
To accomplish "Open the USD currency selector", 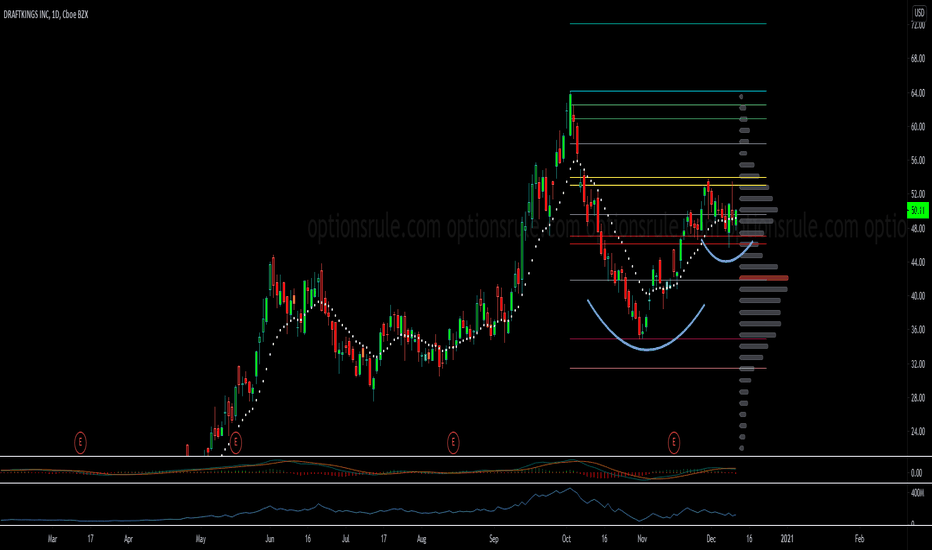I will click(x=919, y=12).
